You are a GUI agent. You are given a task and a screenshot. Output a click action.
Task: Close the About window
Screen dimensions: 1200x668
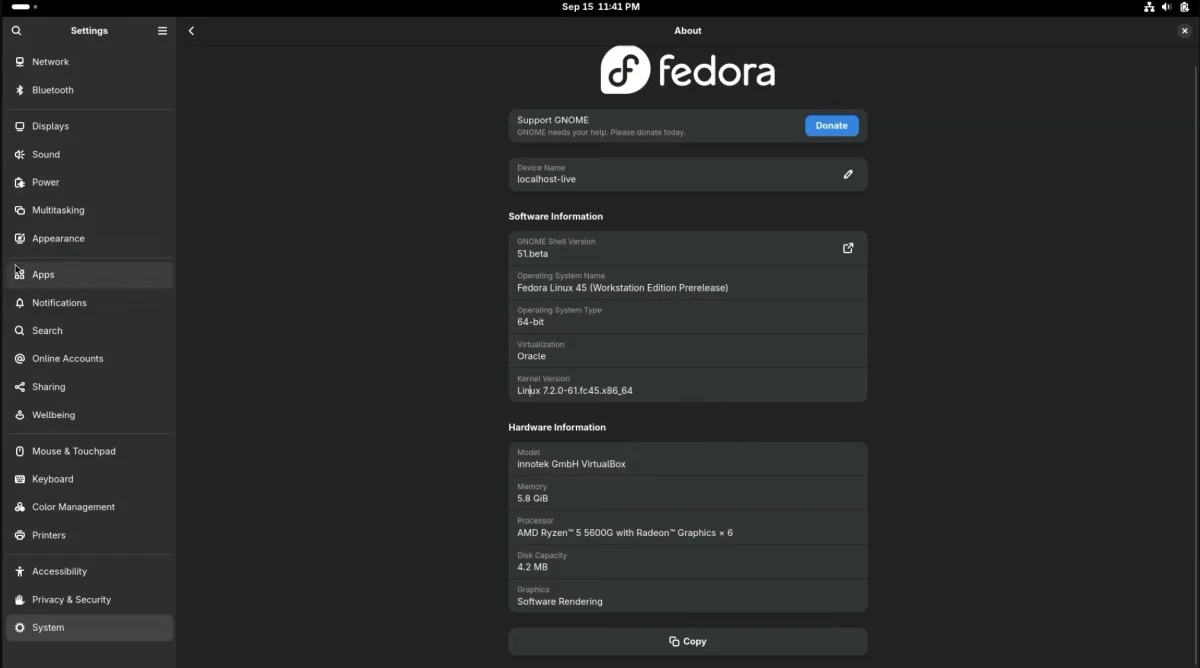click(1184, 31)
